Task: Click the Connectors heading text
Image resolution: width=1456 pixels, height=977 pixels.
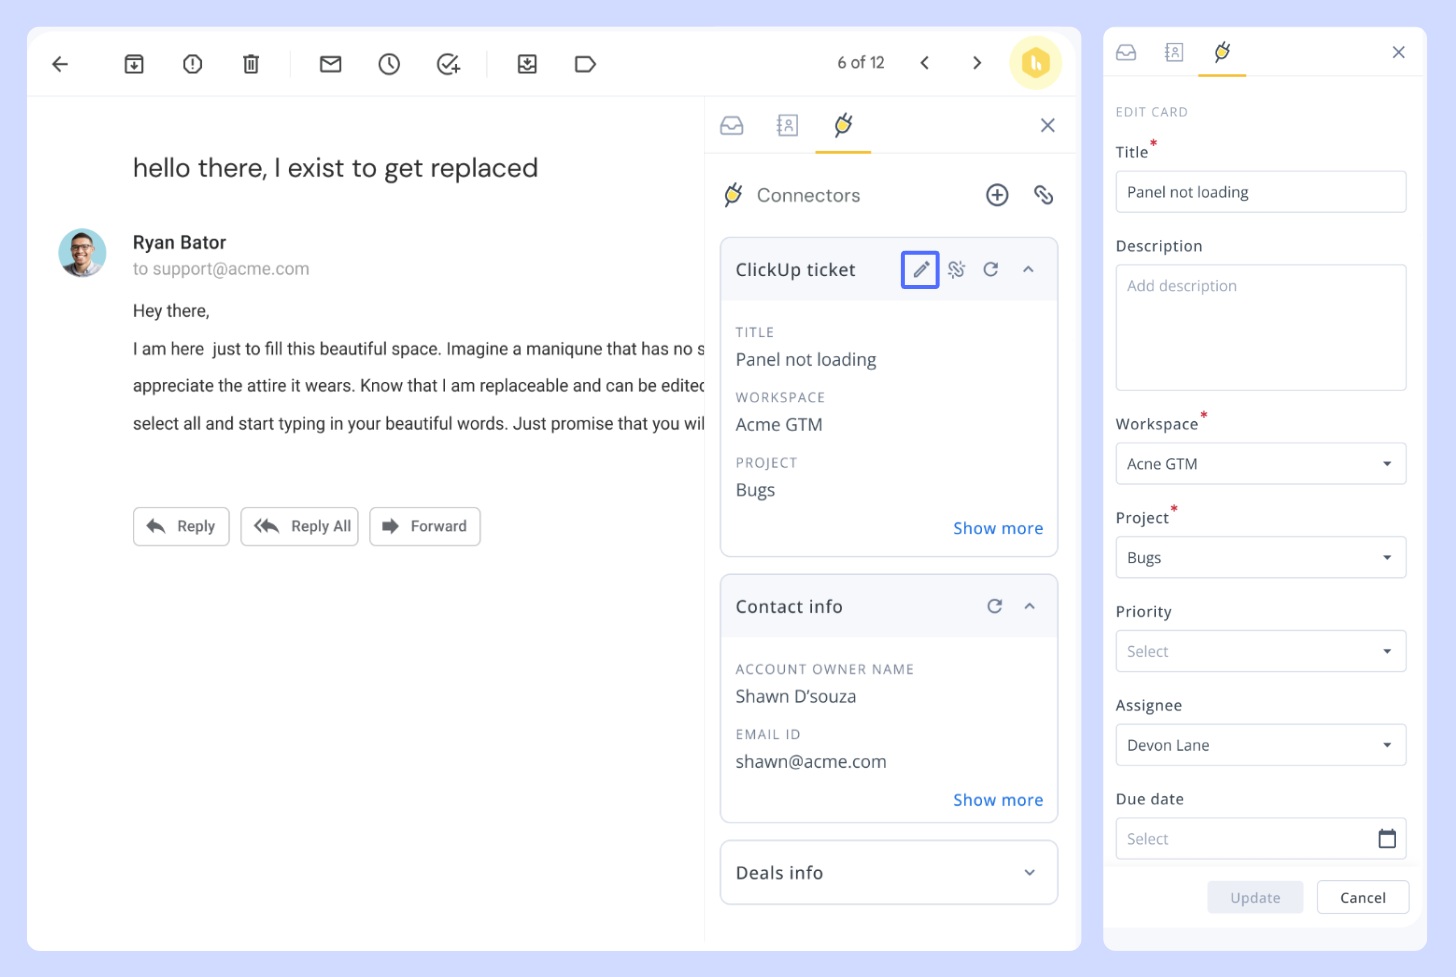Action: pyautogui.click(x=808, y=195)
